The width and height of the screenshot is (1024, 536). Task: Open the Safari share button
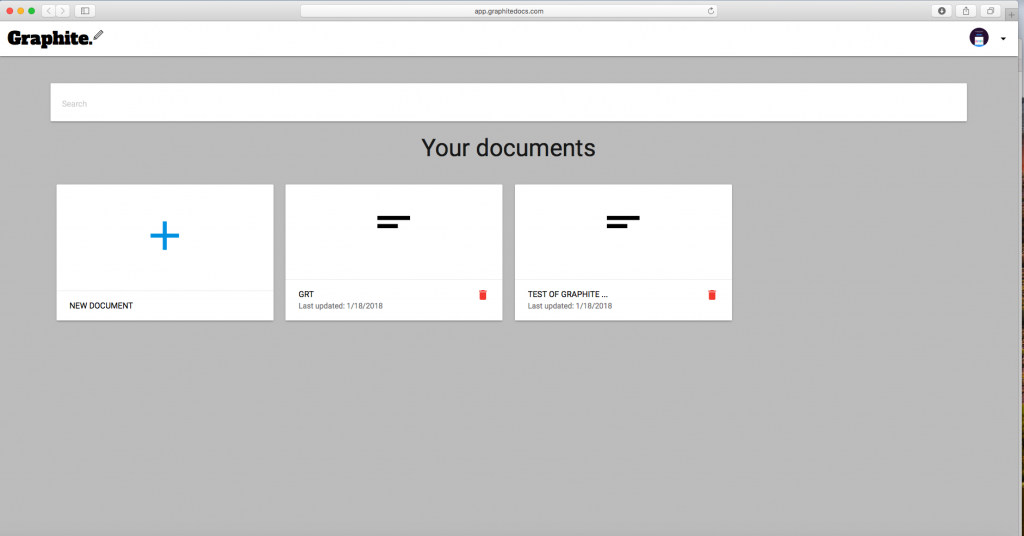[966, 11]
